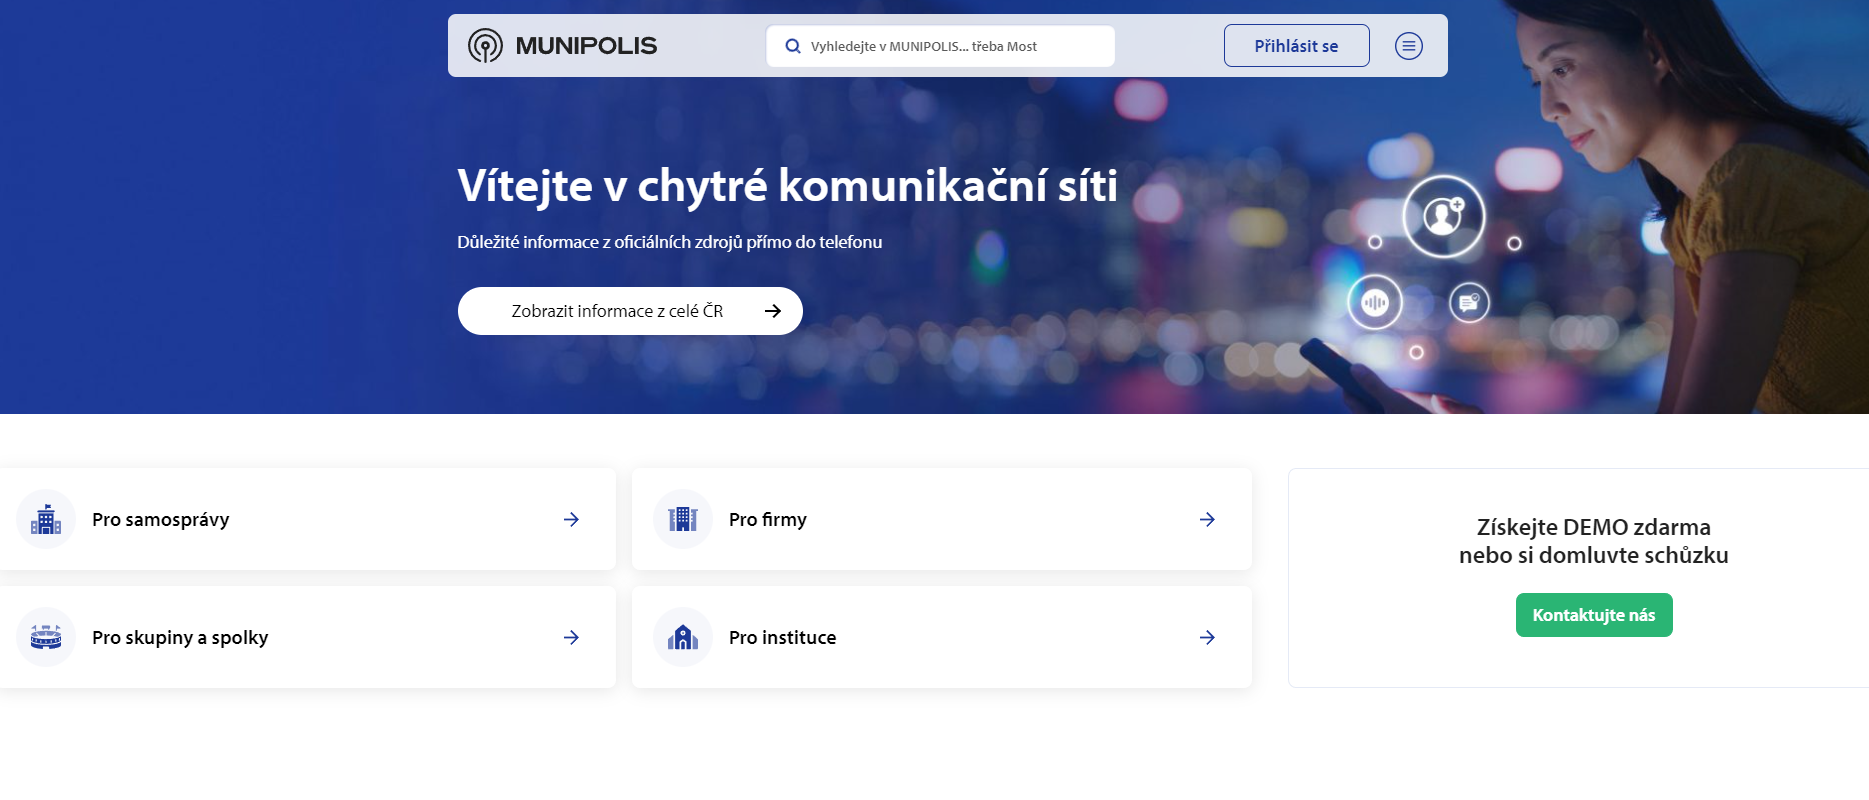Click Zobrazit informace z celé ČR button
This screenshot has height=800, width=1869.
(630, 311)
